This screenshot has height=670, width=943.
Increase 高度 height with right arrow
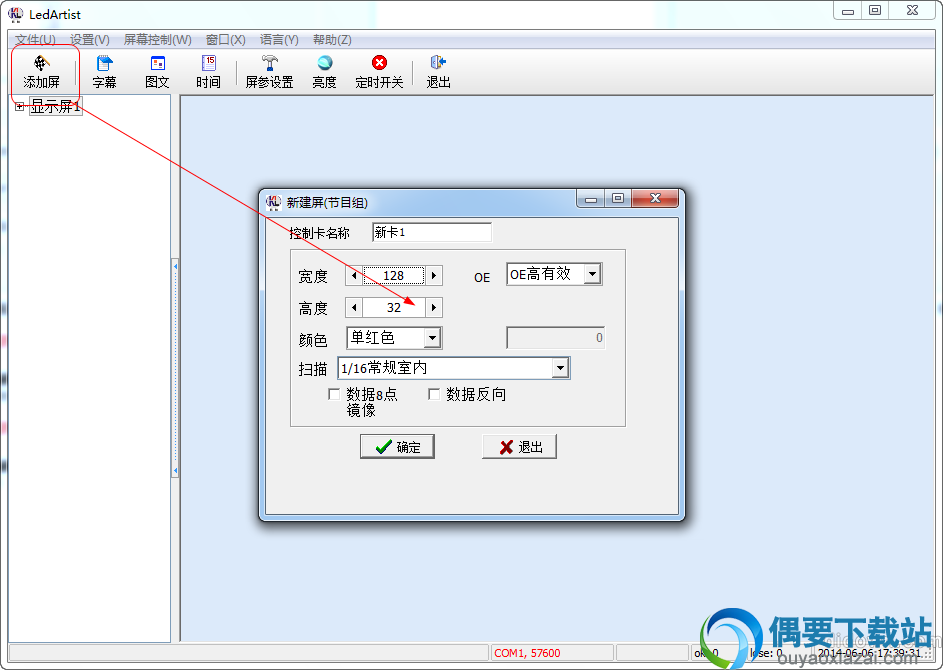point(434,307)
